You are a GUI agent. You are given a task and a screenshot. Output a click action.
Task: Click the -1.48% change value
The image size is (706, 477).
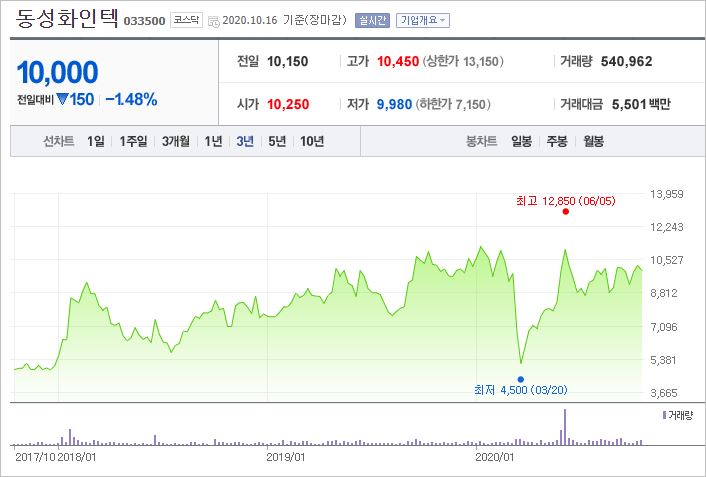click(131, 100)
